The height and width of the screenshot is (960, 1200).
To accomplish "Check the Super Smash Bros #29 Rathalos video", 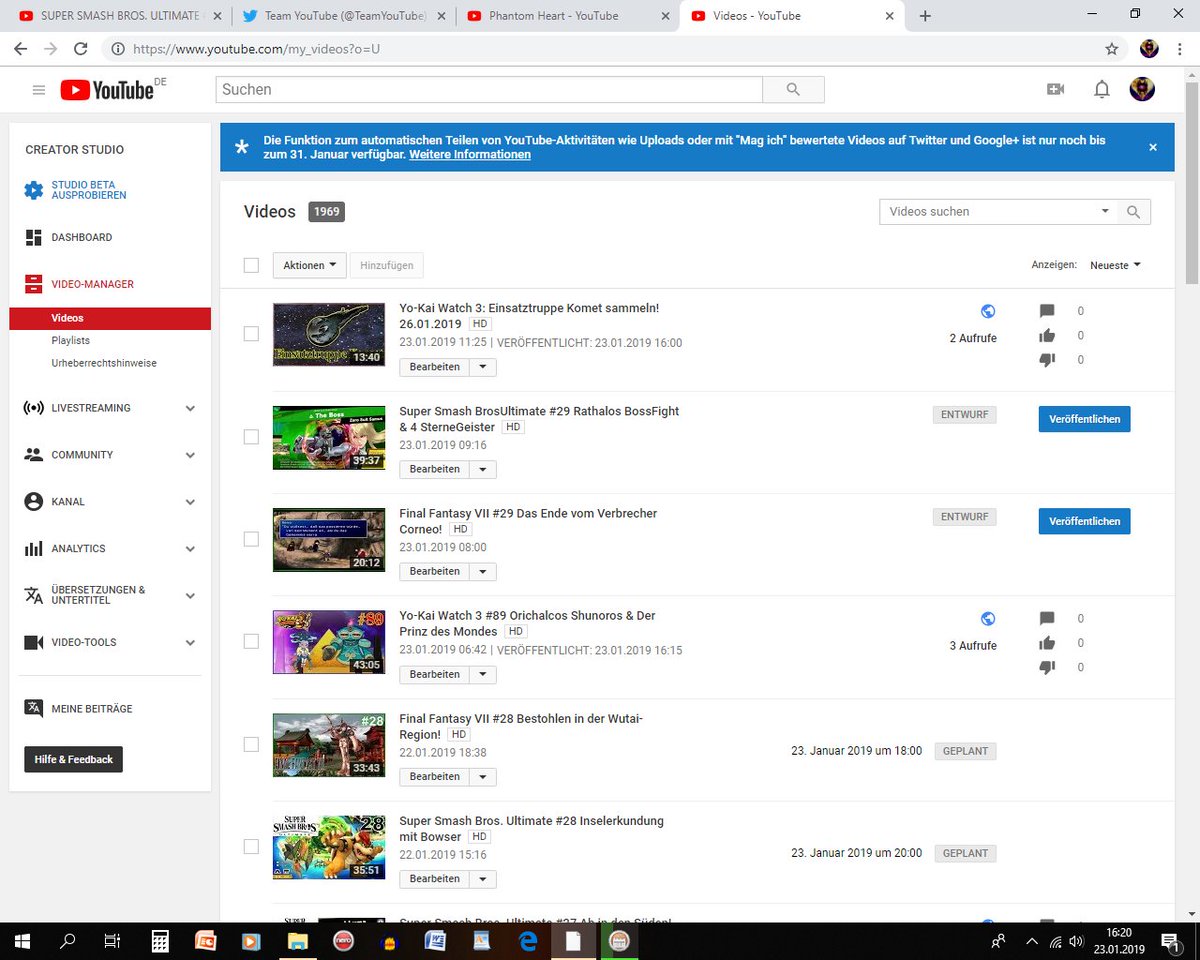I will click(x=251, y=437).
